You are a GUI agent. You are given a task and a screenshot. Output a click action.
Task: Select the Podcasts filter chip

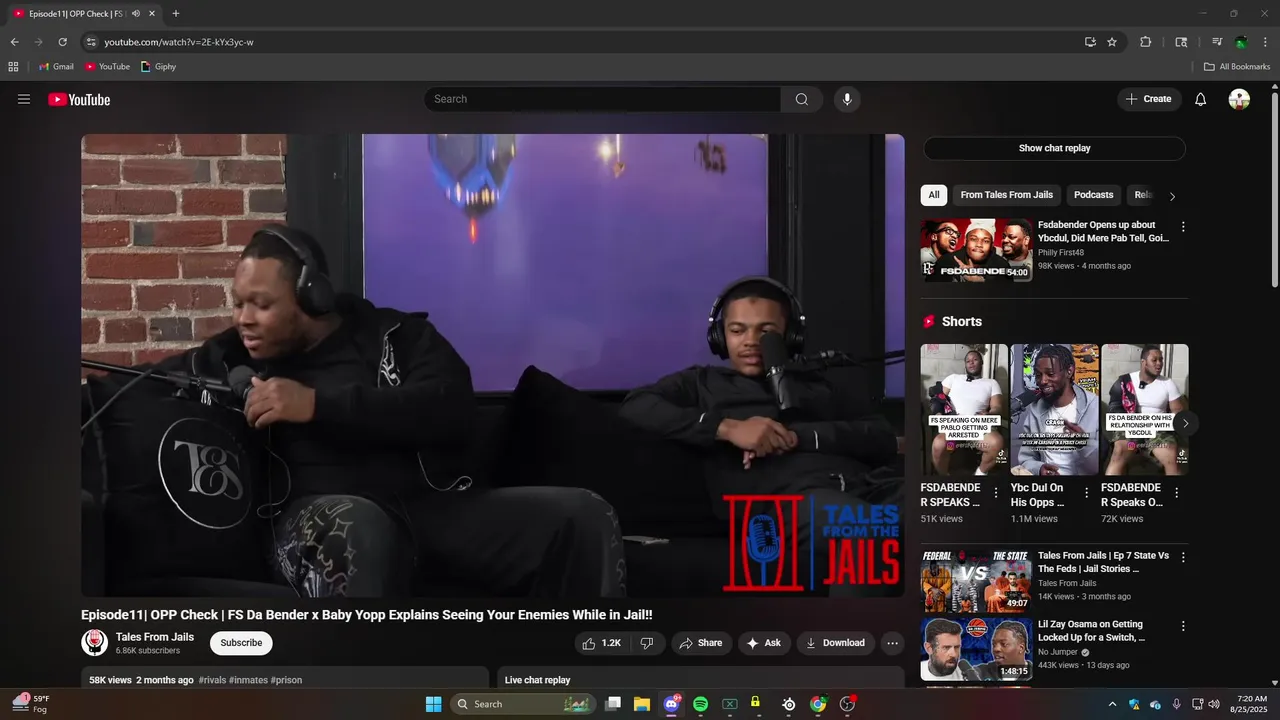coord(1094,195)
